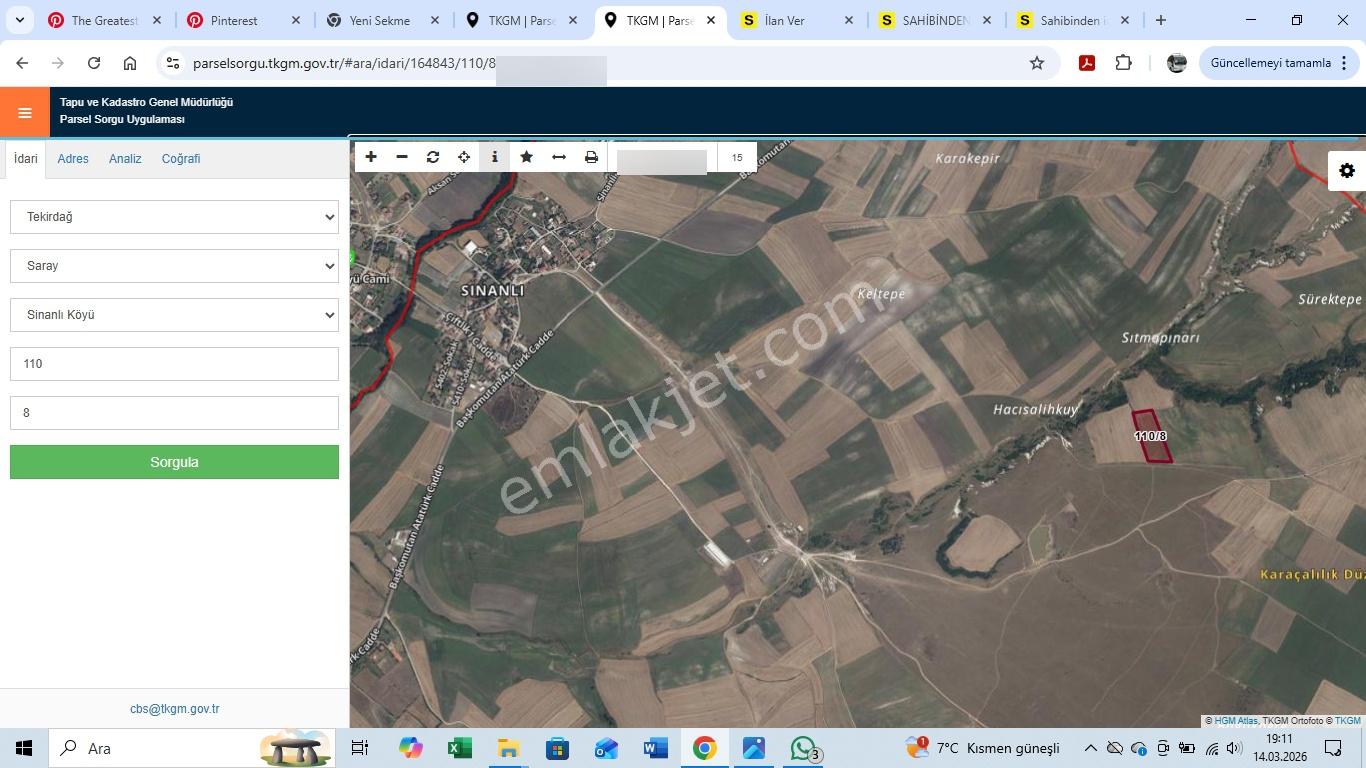Open the Saray district dropdown

[174, 266]
